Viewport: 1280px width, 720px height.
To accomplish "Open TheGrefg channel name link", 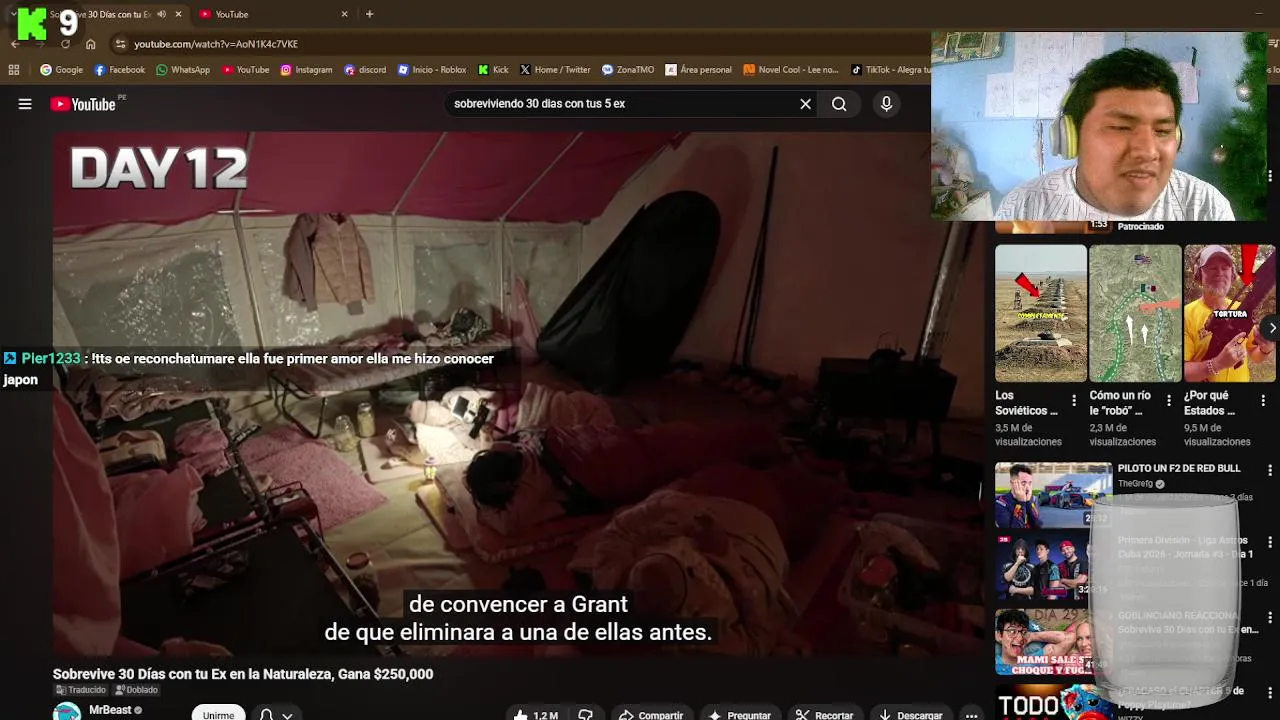I will pos(1135,484).
